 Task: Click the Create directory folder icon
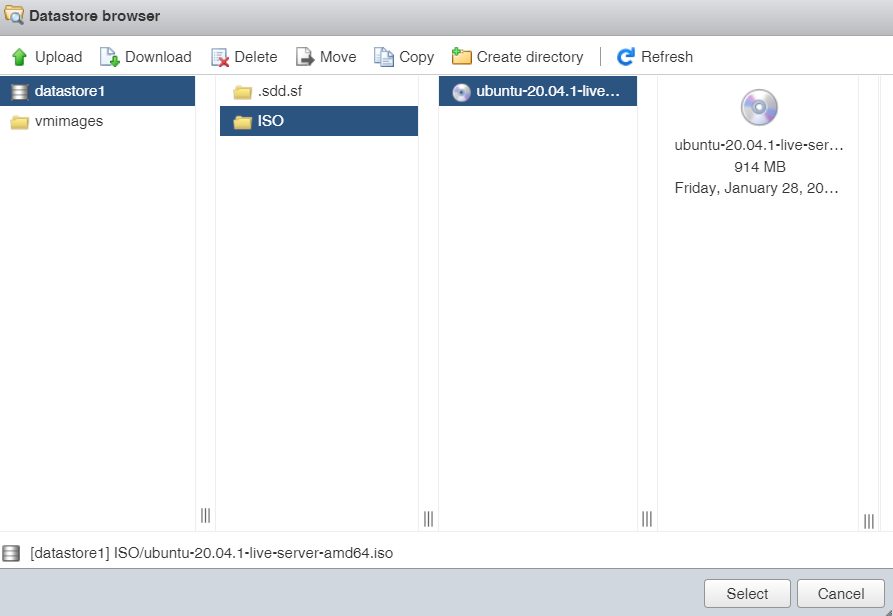click(462, 57)
